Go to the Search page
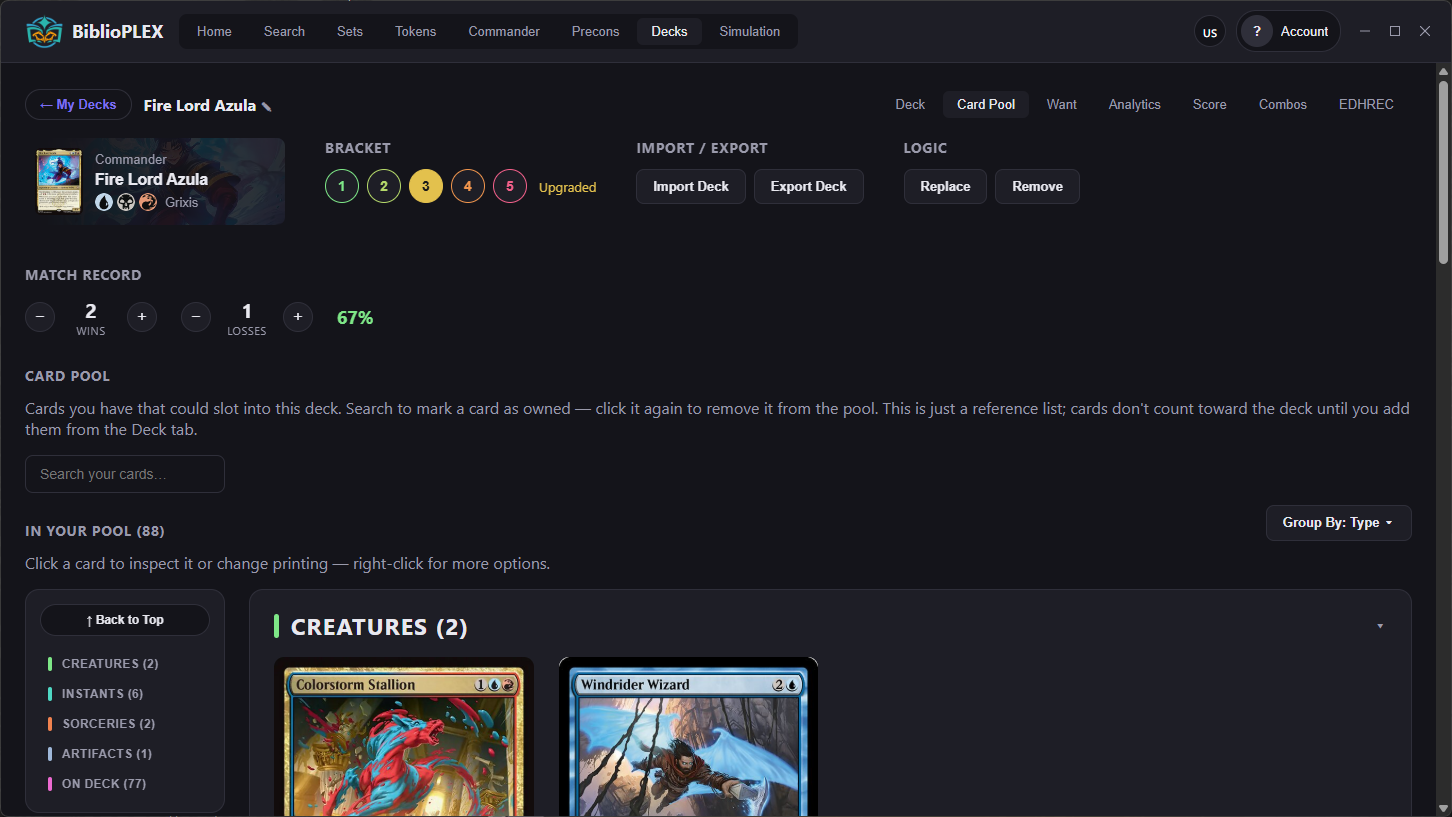 [284, 32]
